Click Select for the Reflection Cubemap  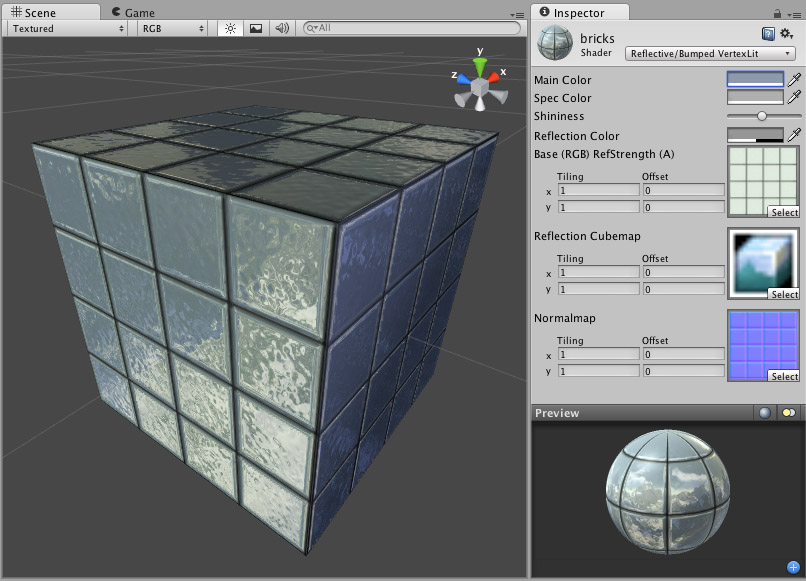click(784, 294)
